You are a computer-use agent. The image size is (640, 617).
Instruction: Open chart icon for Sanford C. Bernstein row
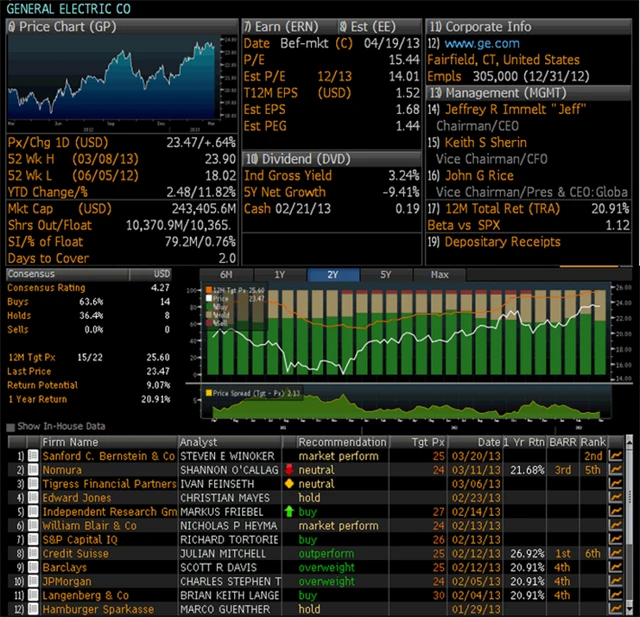[x=616, y=456]
